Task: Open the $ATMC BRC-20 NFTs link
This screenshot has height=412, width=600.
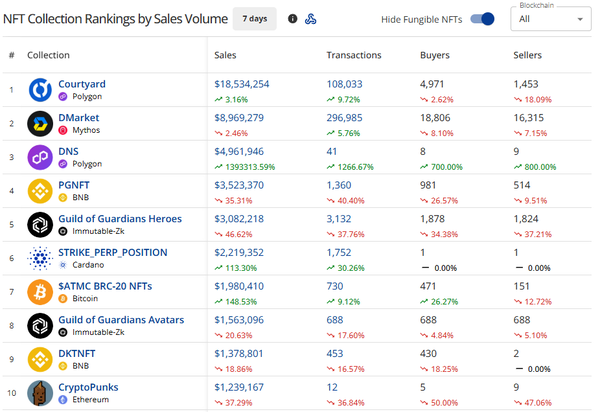Action: 105,286
